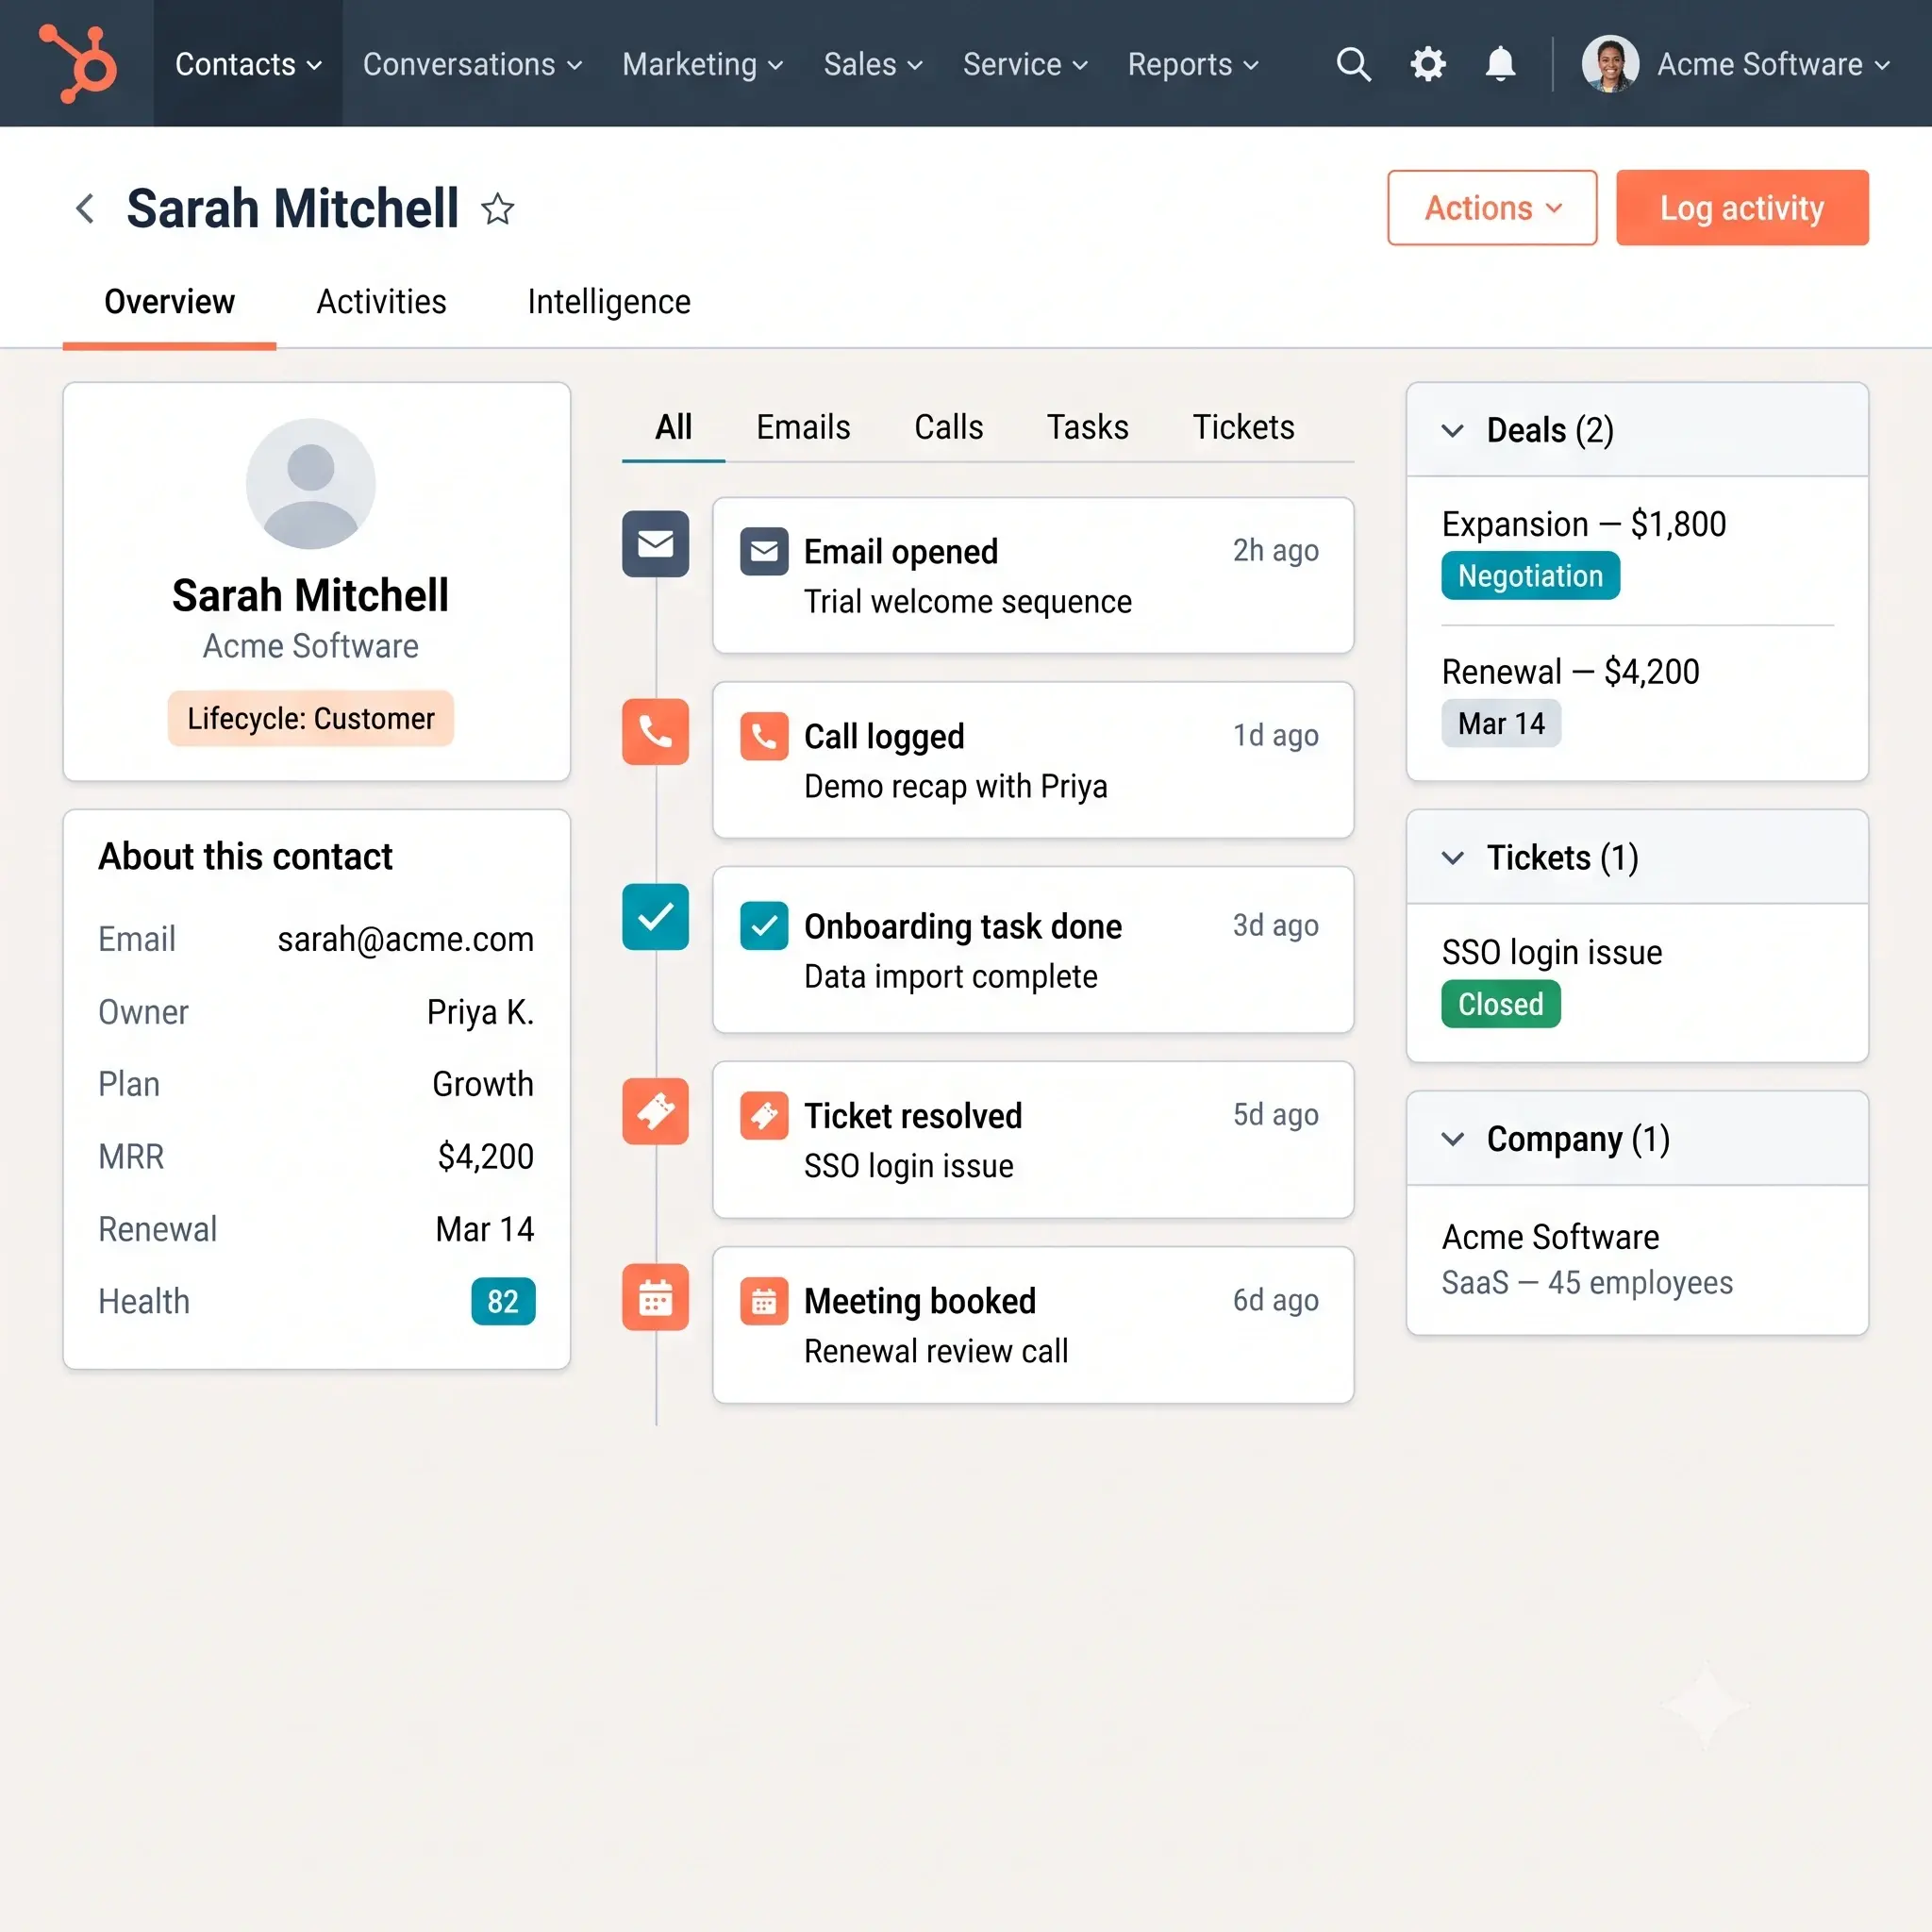Screen dimensions: 1932x1932
Task: Click envelope icon in Email opened card
Action: (764, 551)
